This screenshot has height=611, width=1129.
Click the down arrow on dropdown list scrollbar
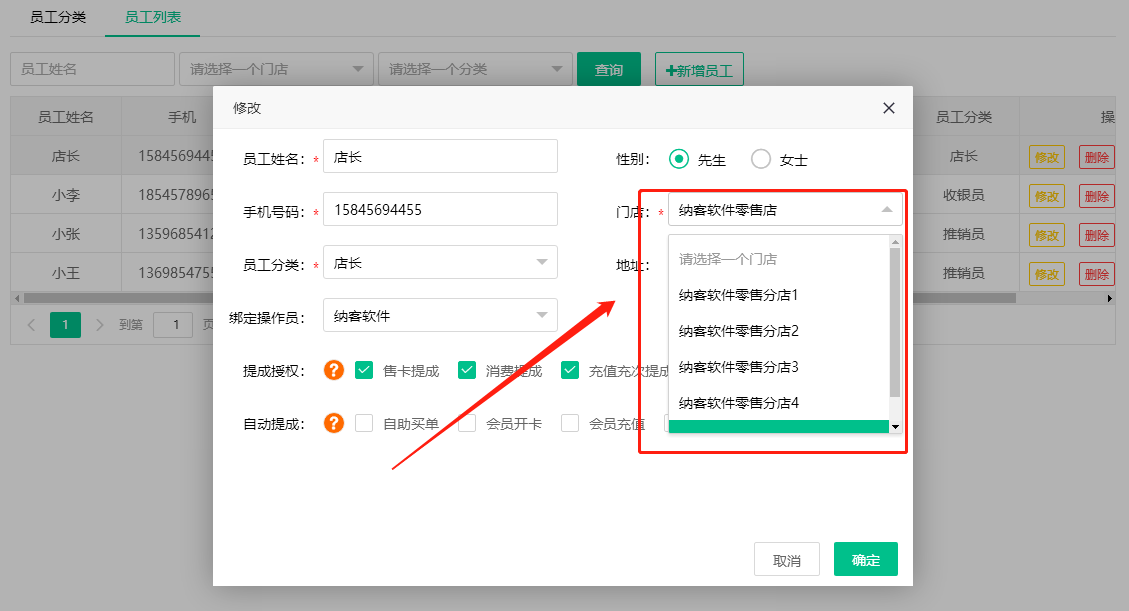point(895,427)
